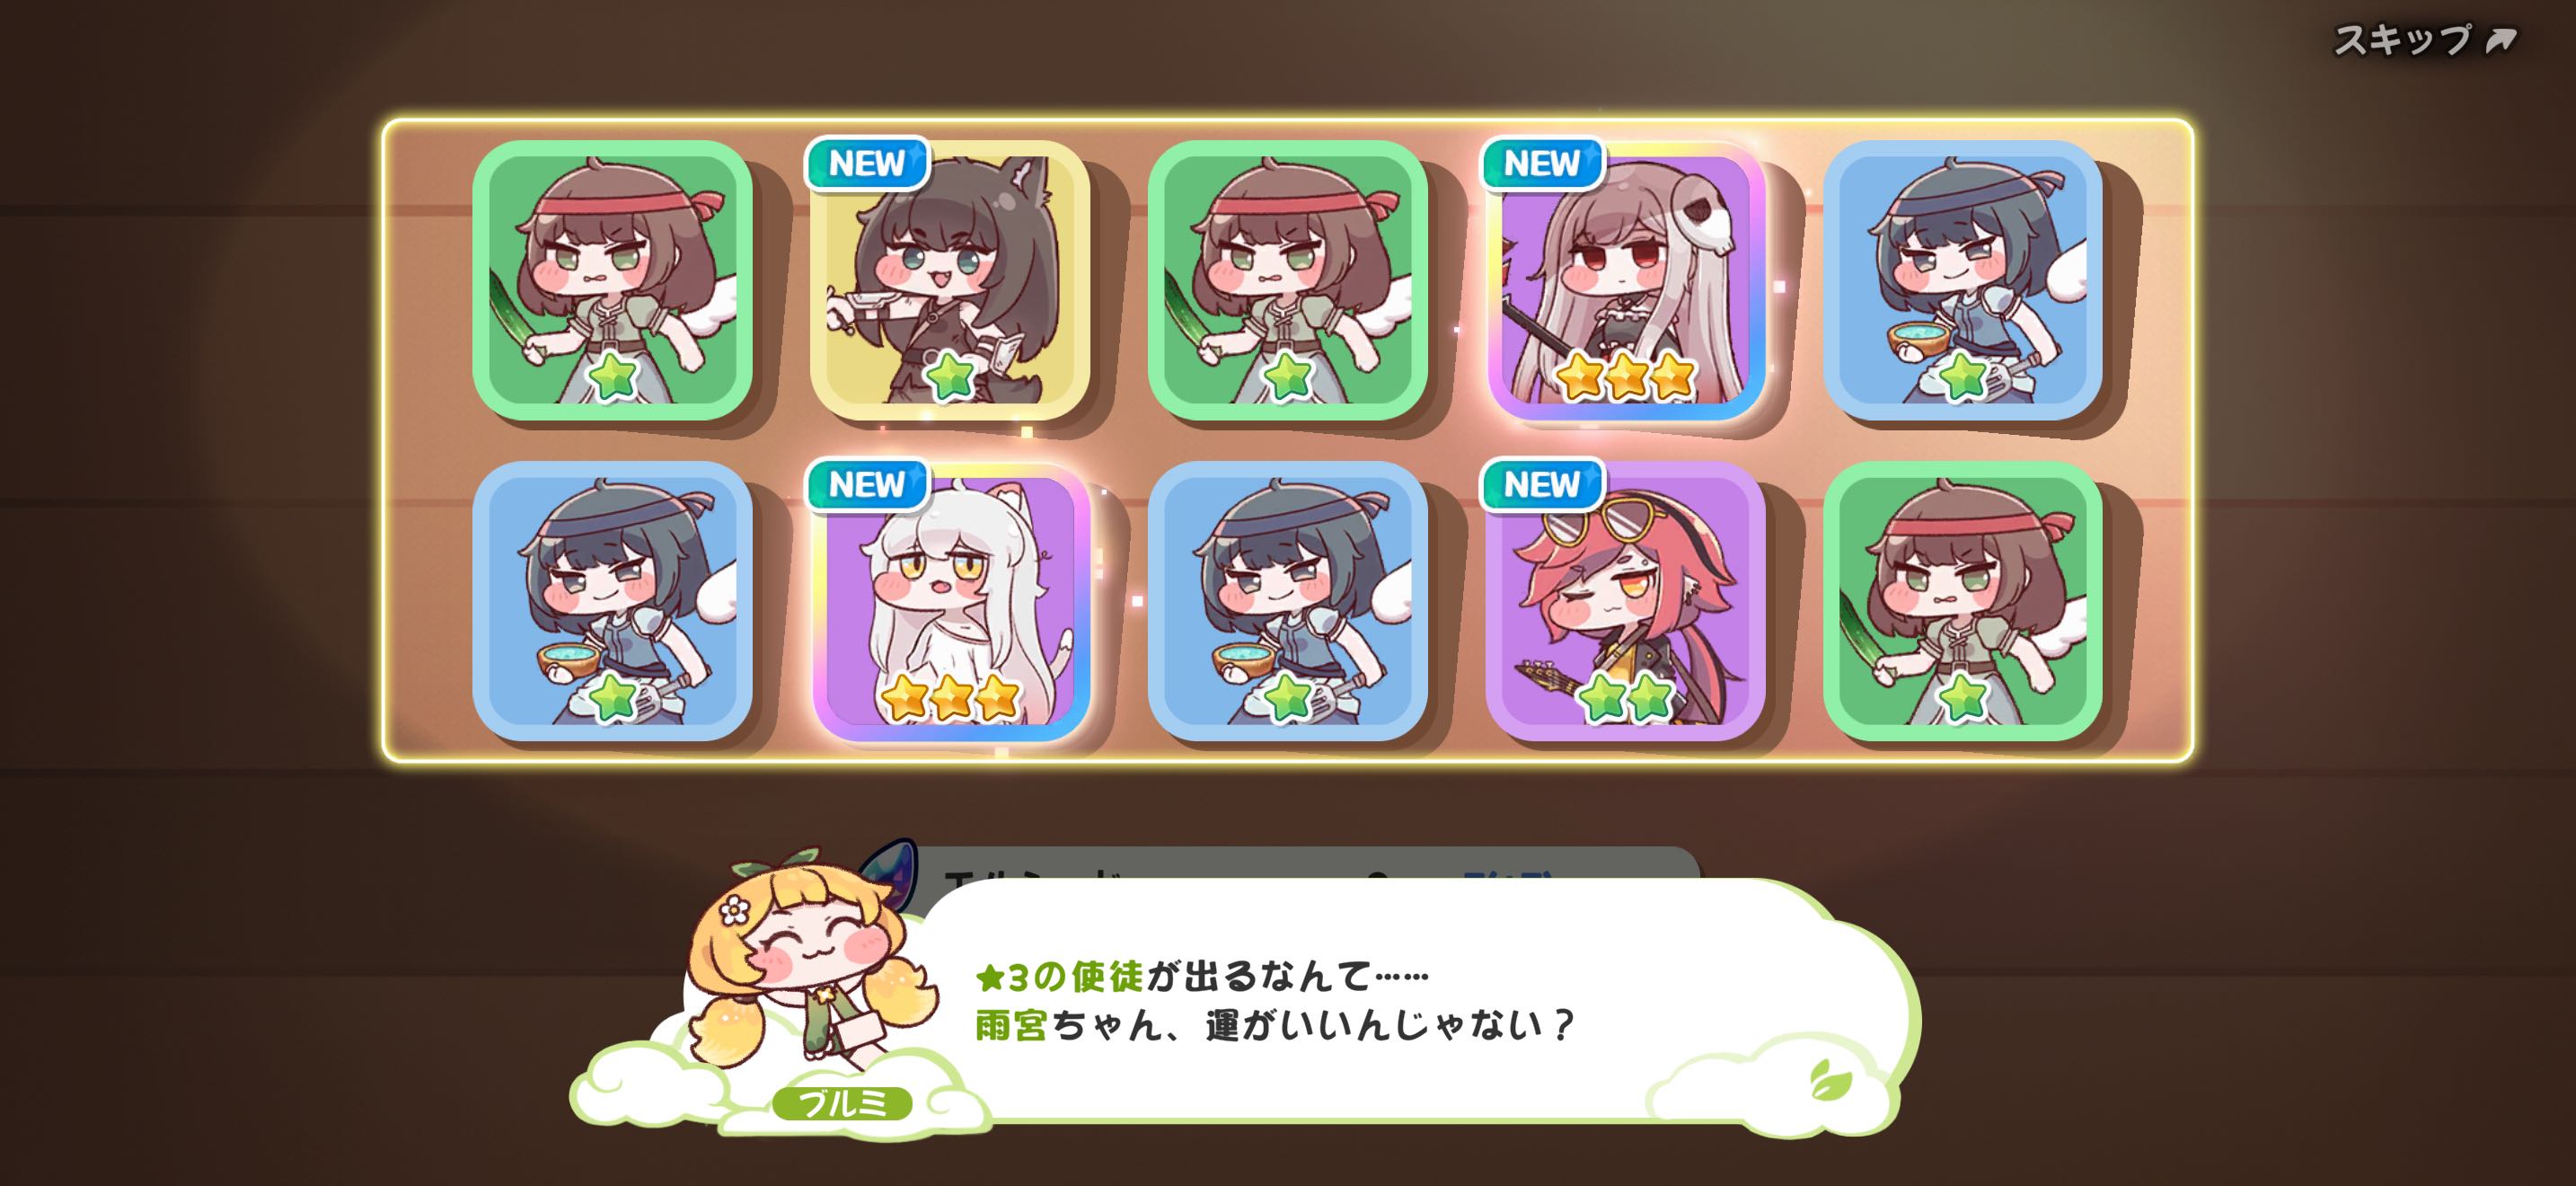The width and height of the screenshot is (2576, 1186).
Task: Tap the NEW badge on white cat girl
Action: (x=867, y=485)
